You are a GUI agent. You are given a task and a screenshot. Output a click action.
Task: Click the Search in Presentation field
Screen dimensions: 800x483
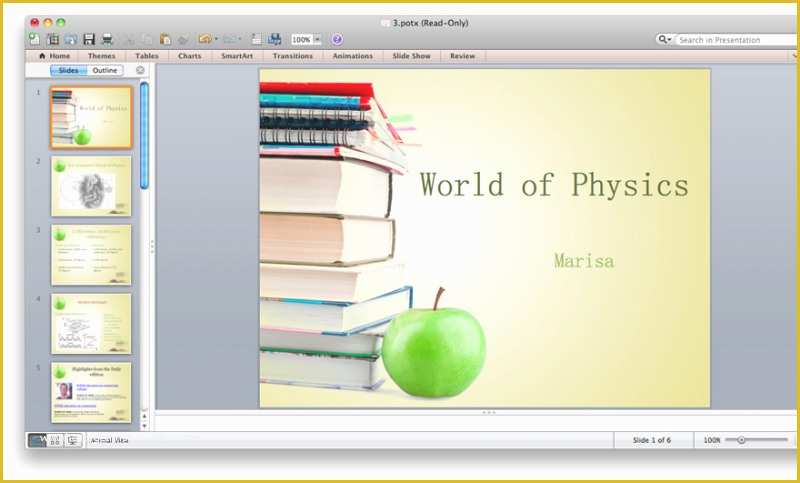pos(737,40)
